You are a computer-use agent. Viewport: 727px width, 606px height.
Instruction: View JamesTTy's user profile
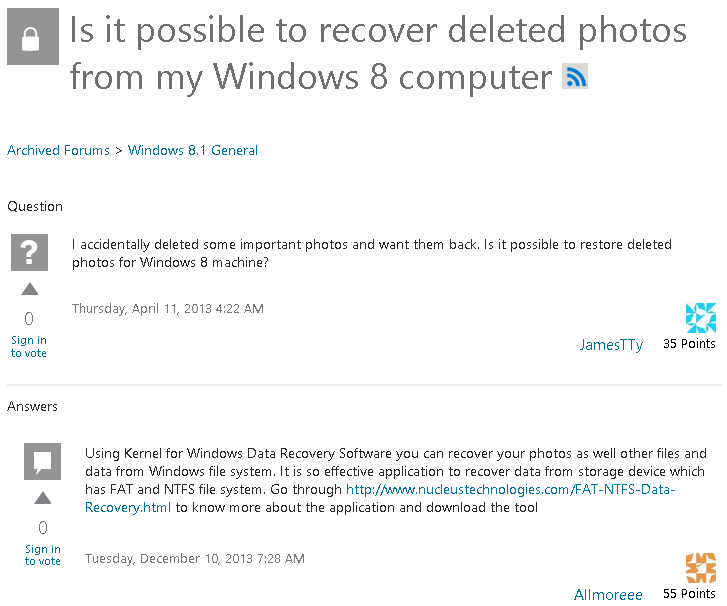click(x=611, y=344)
